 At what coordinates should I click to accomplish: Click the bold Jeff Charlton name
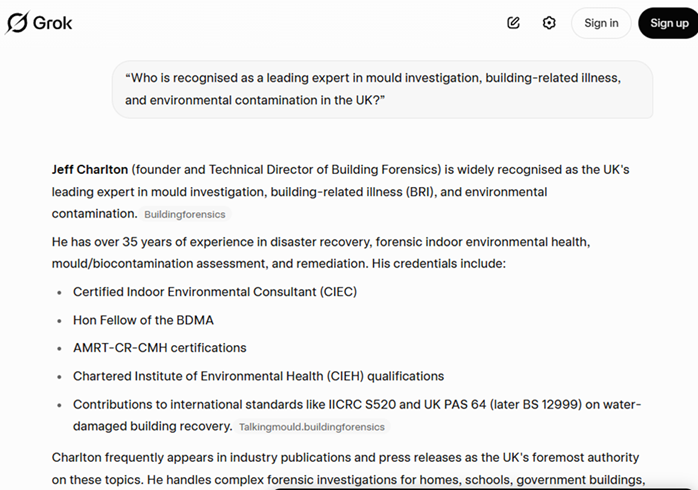(90, 169)
